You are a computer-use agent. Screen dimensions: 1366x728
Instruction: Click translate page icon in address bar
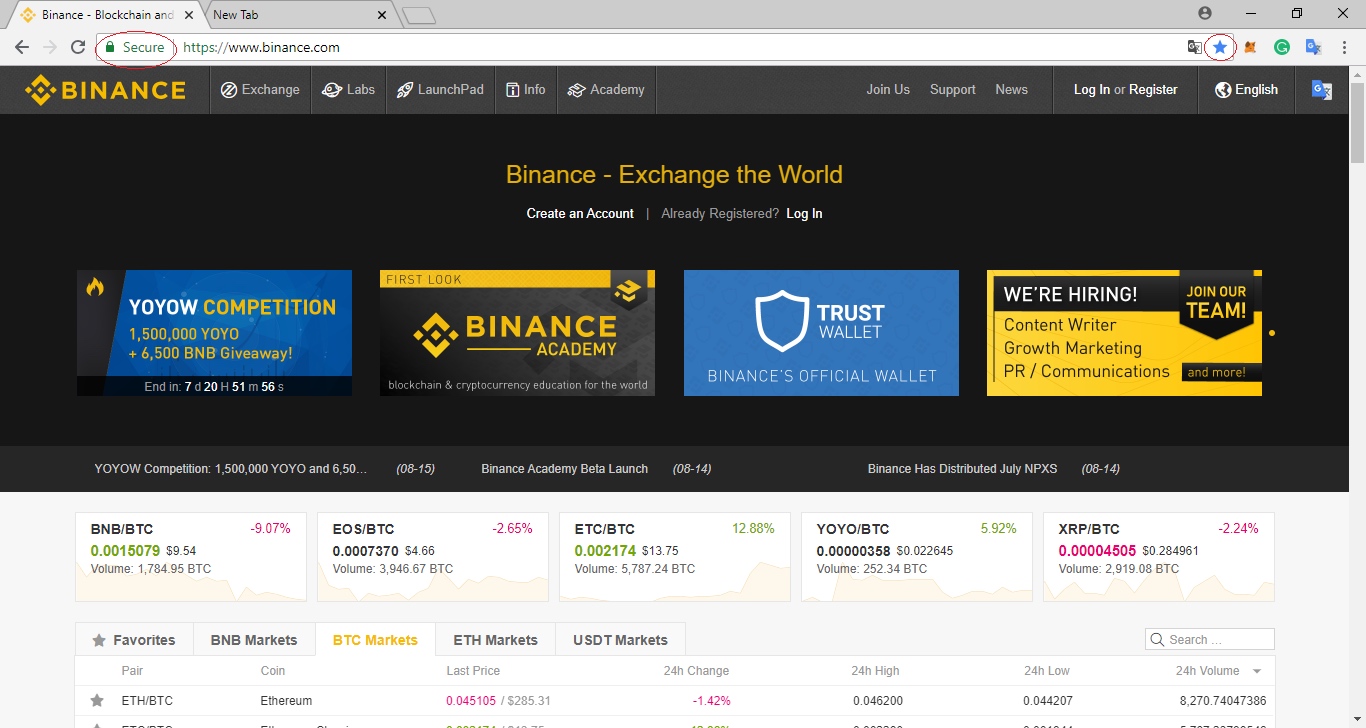tap(1194, 47)
